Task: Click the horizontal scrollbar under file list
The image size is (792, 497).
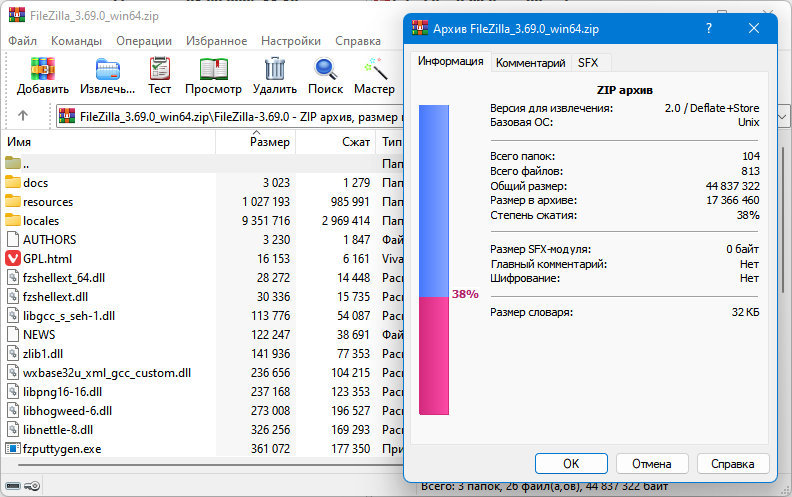Action: click(210, 465)
